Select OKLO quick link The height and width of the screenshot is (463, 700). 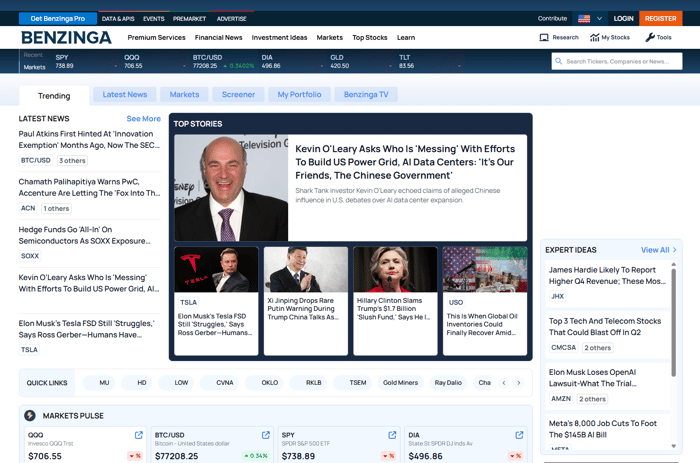coord(264,383)
